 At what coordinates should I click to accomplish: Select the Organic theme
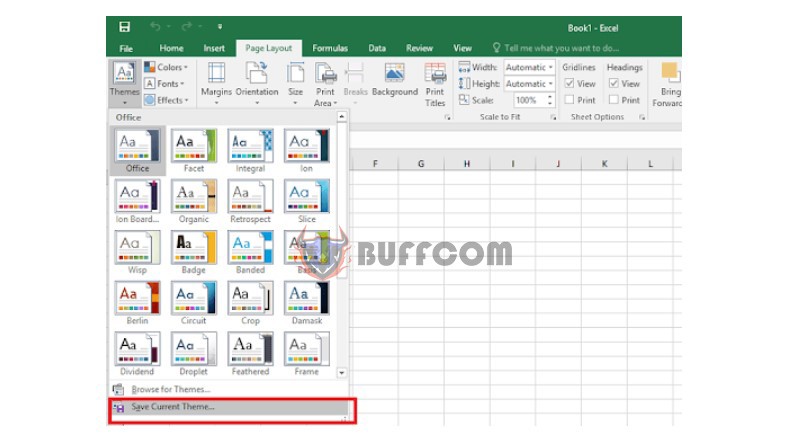coord(194,201)
